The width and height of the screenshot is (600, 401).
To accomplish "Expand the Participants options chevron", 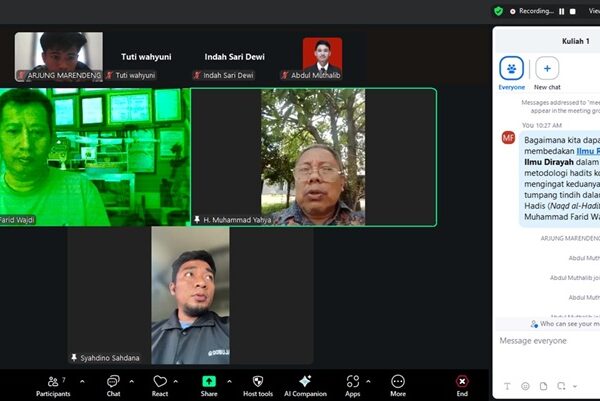I will (x=82, y=381).
